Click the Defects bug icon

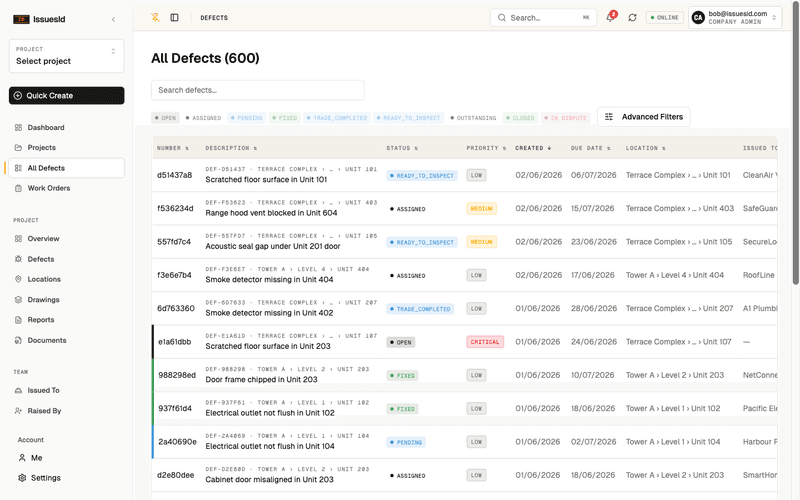(x=18, y=259)
